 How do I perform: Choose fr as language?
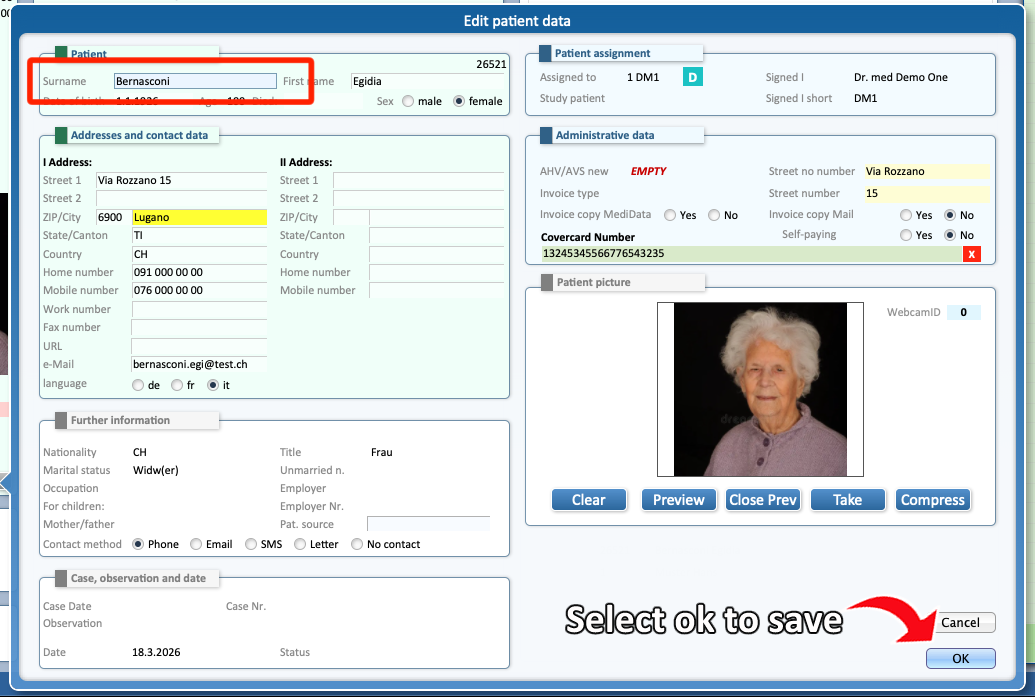176,385
